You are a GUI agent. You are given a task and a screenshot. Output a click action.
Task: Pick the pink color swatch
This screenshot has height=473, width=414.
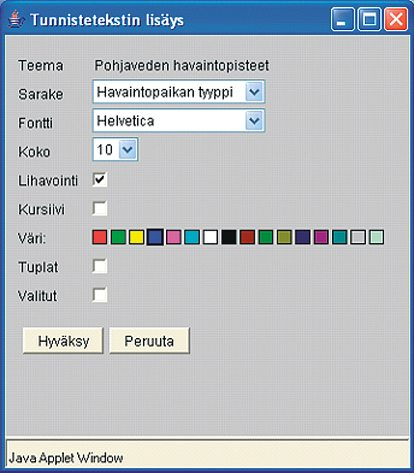point(174,237)
